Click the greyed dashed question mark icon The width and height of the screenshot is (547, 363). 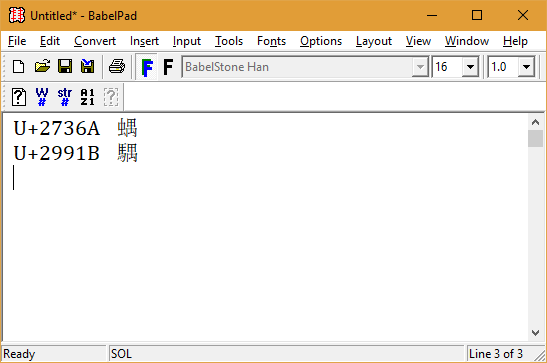(111, 97)
